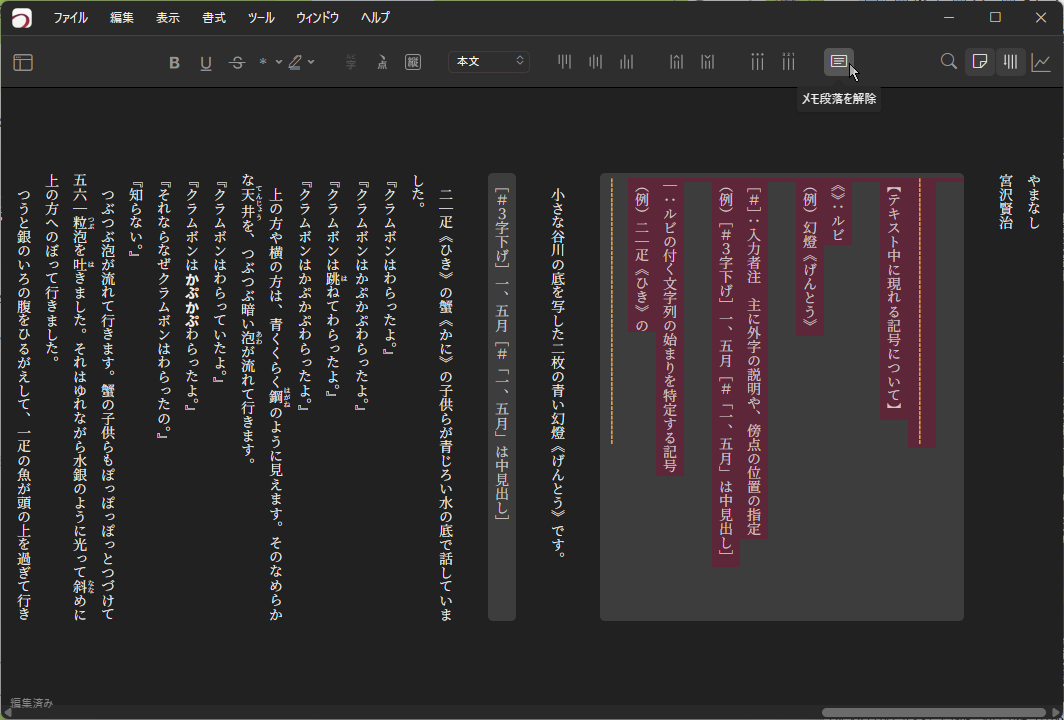Open search with the magnifier icon
The height and width of the screenshot is (720, 1064).
pyautogui.click(x=949, y=62)
